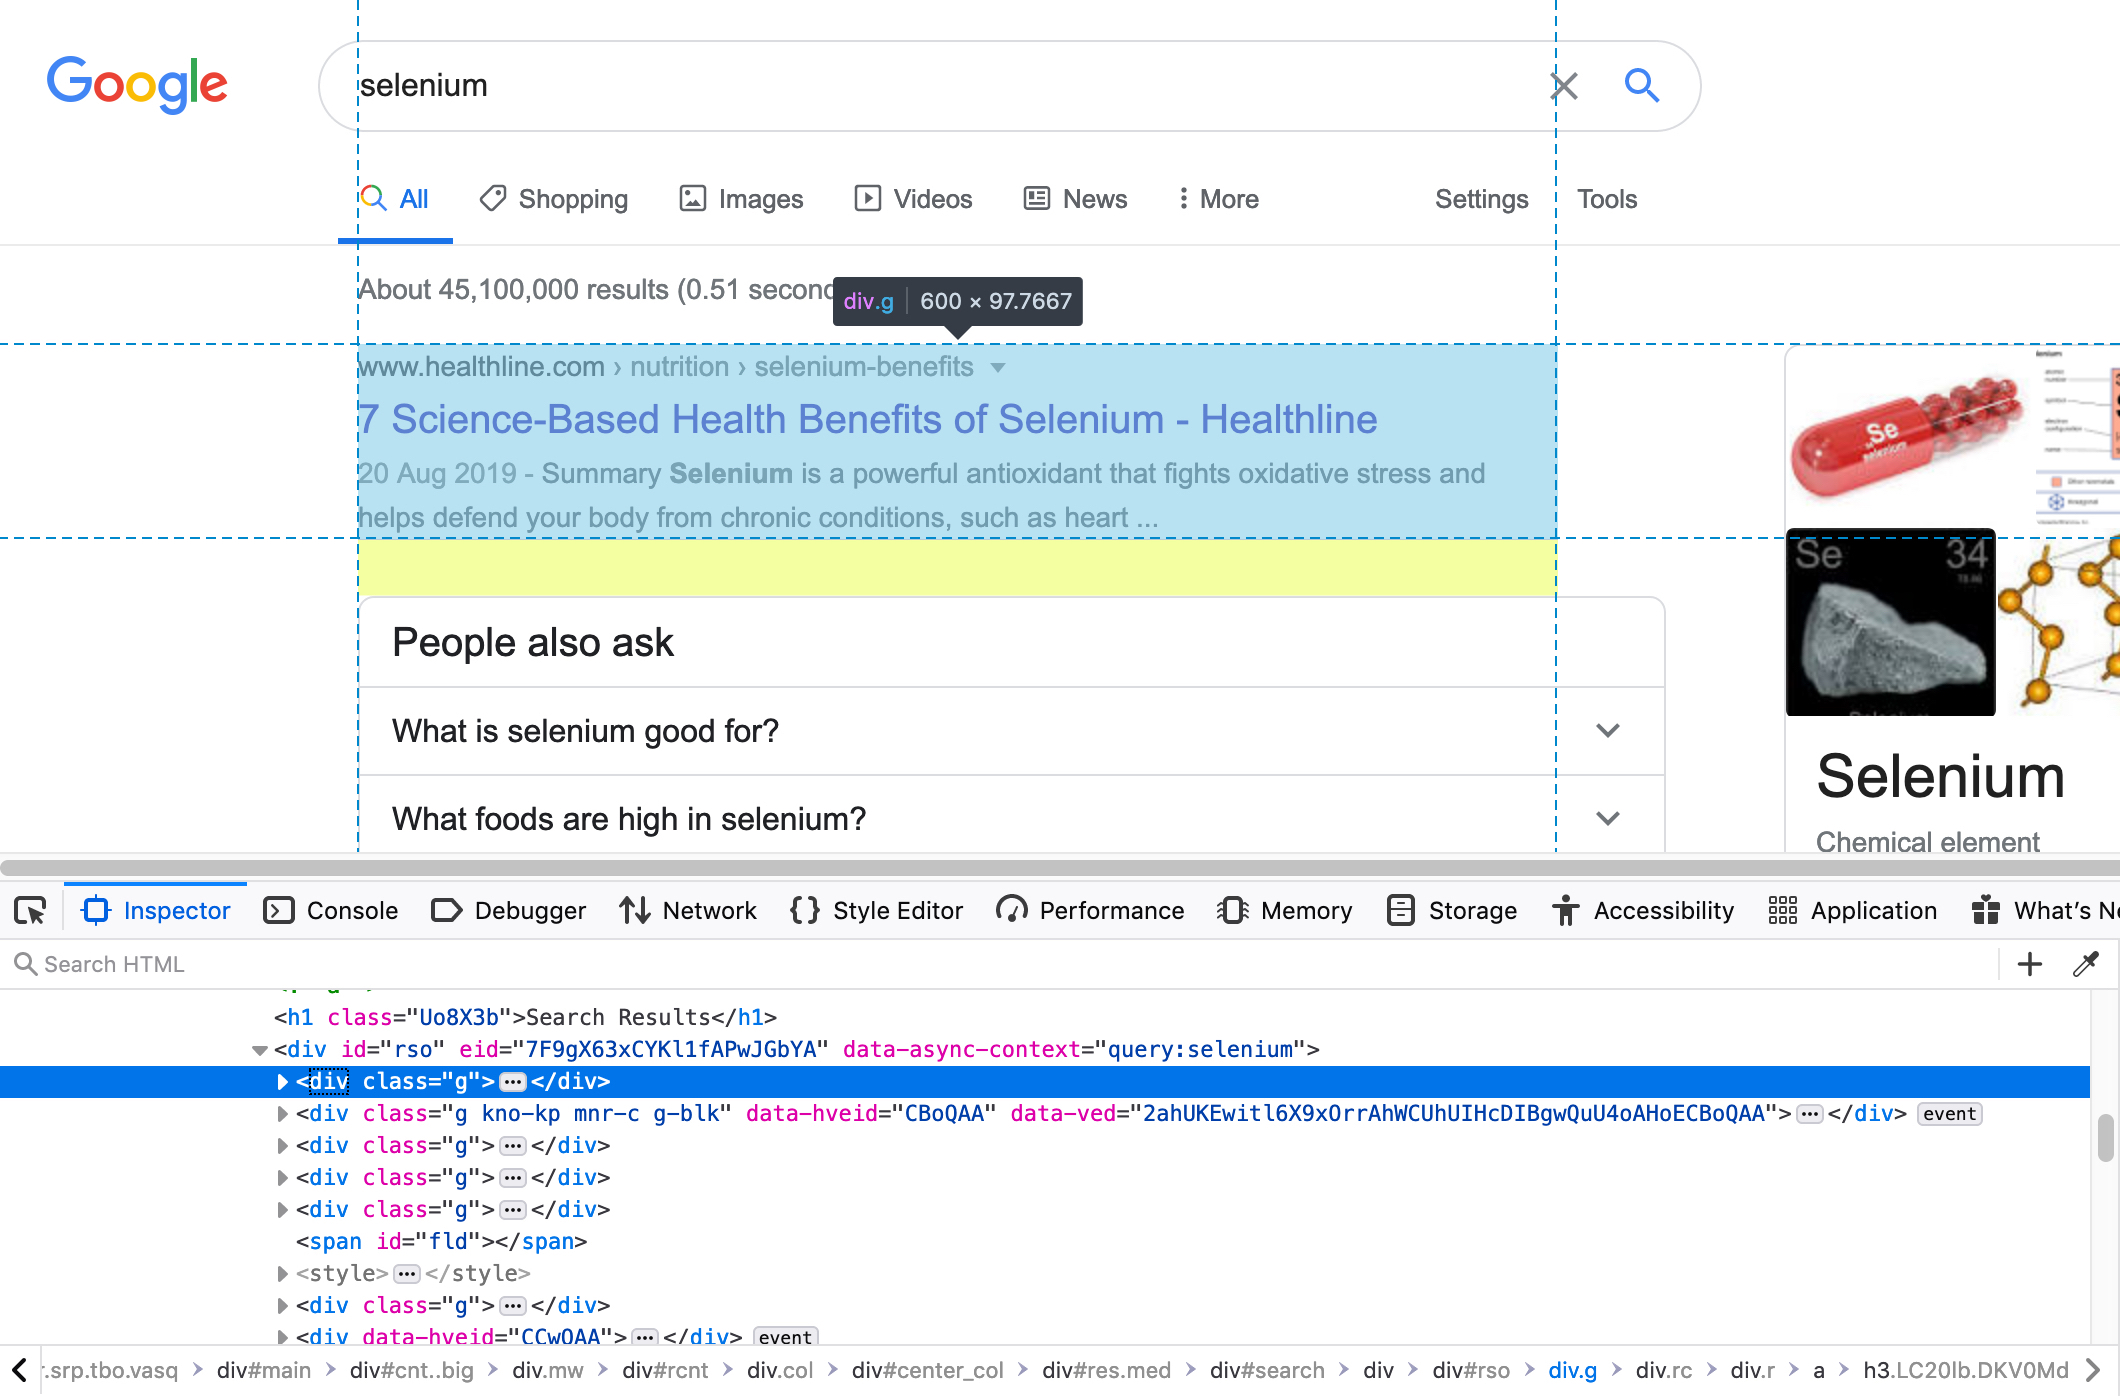Expand the highlighted div class g node

282,1082
